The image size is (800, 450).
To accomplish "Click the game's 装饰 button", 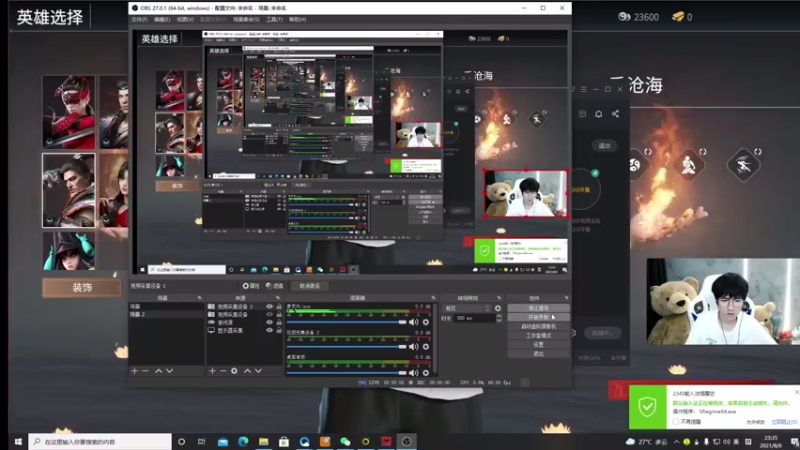I will 82,288.
